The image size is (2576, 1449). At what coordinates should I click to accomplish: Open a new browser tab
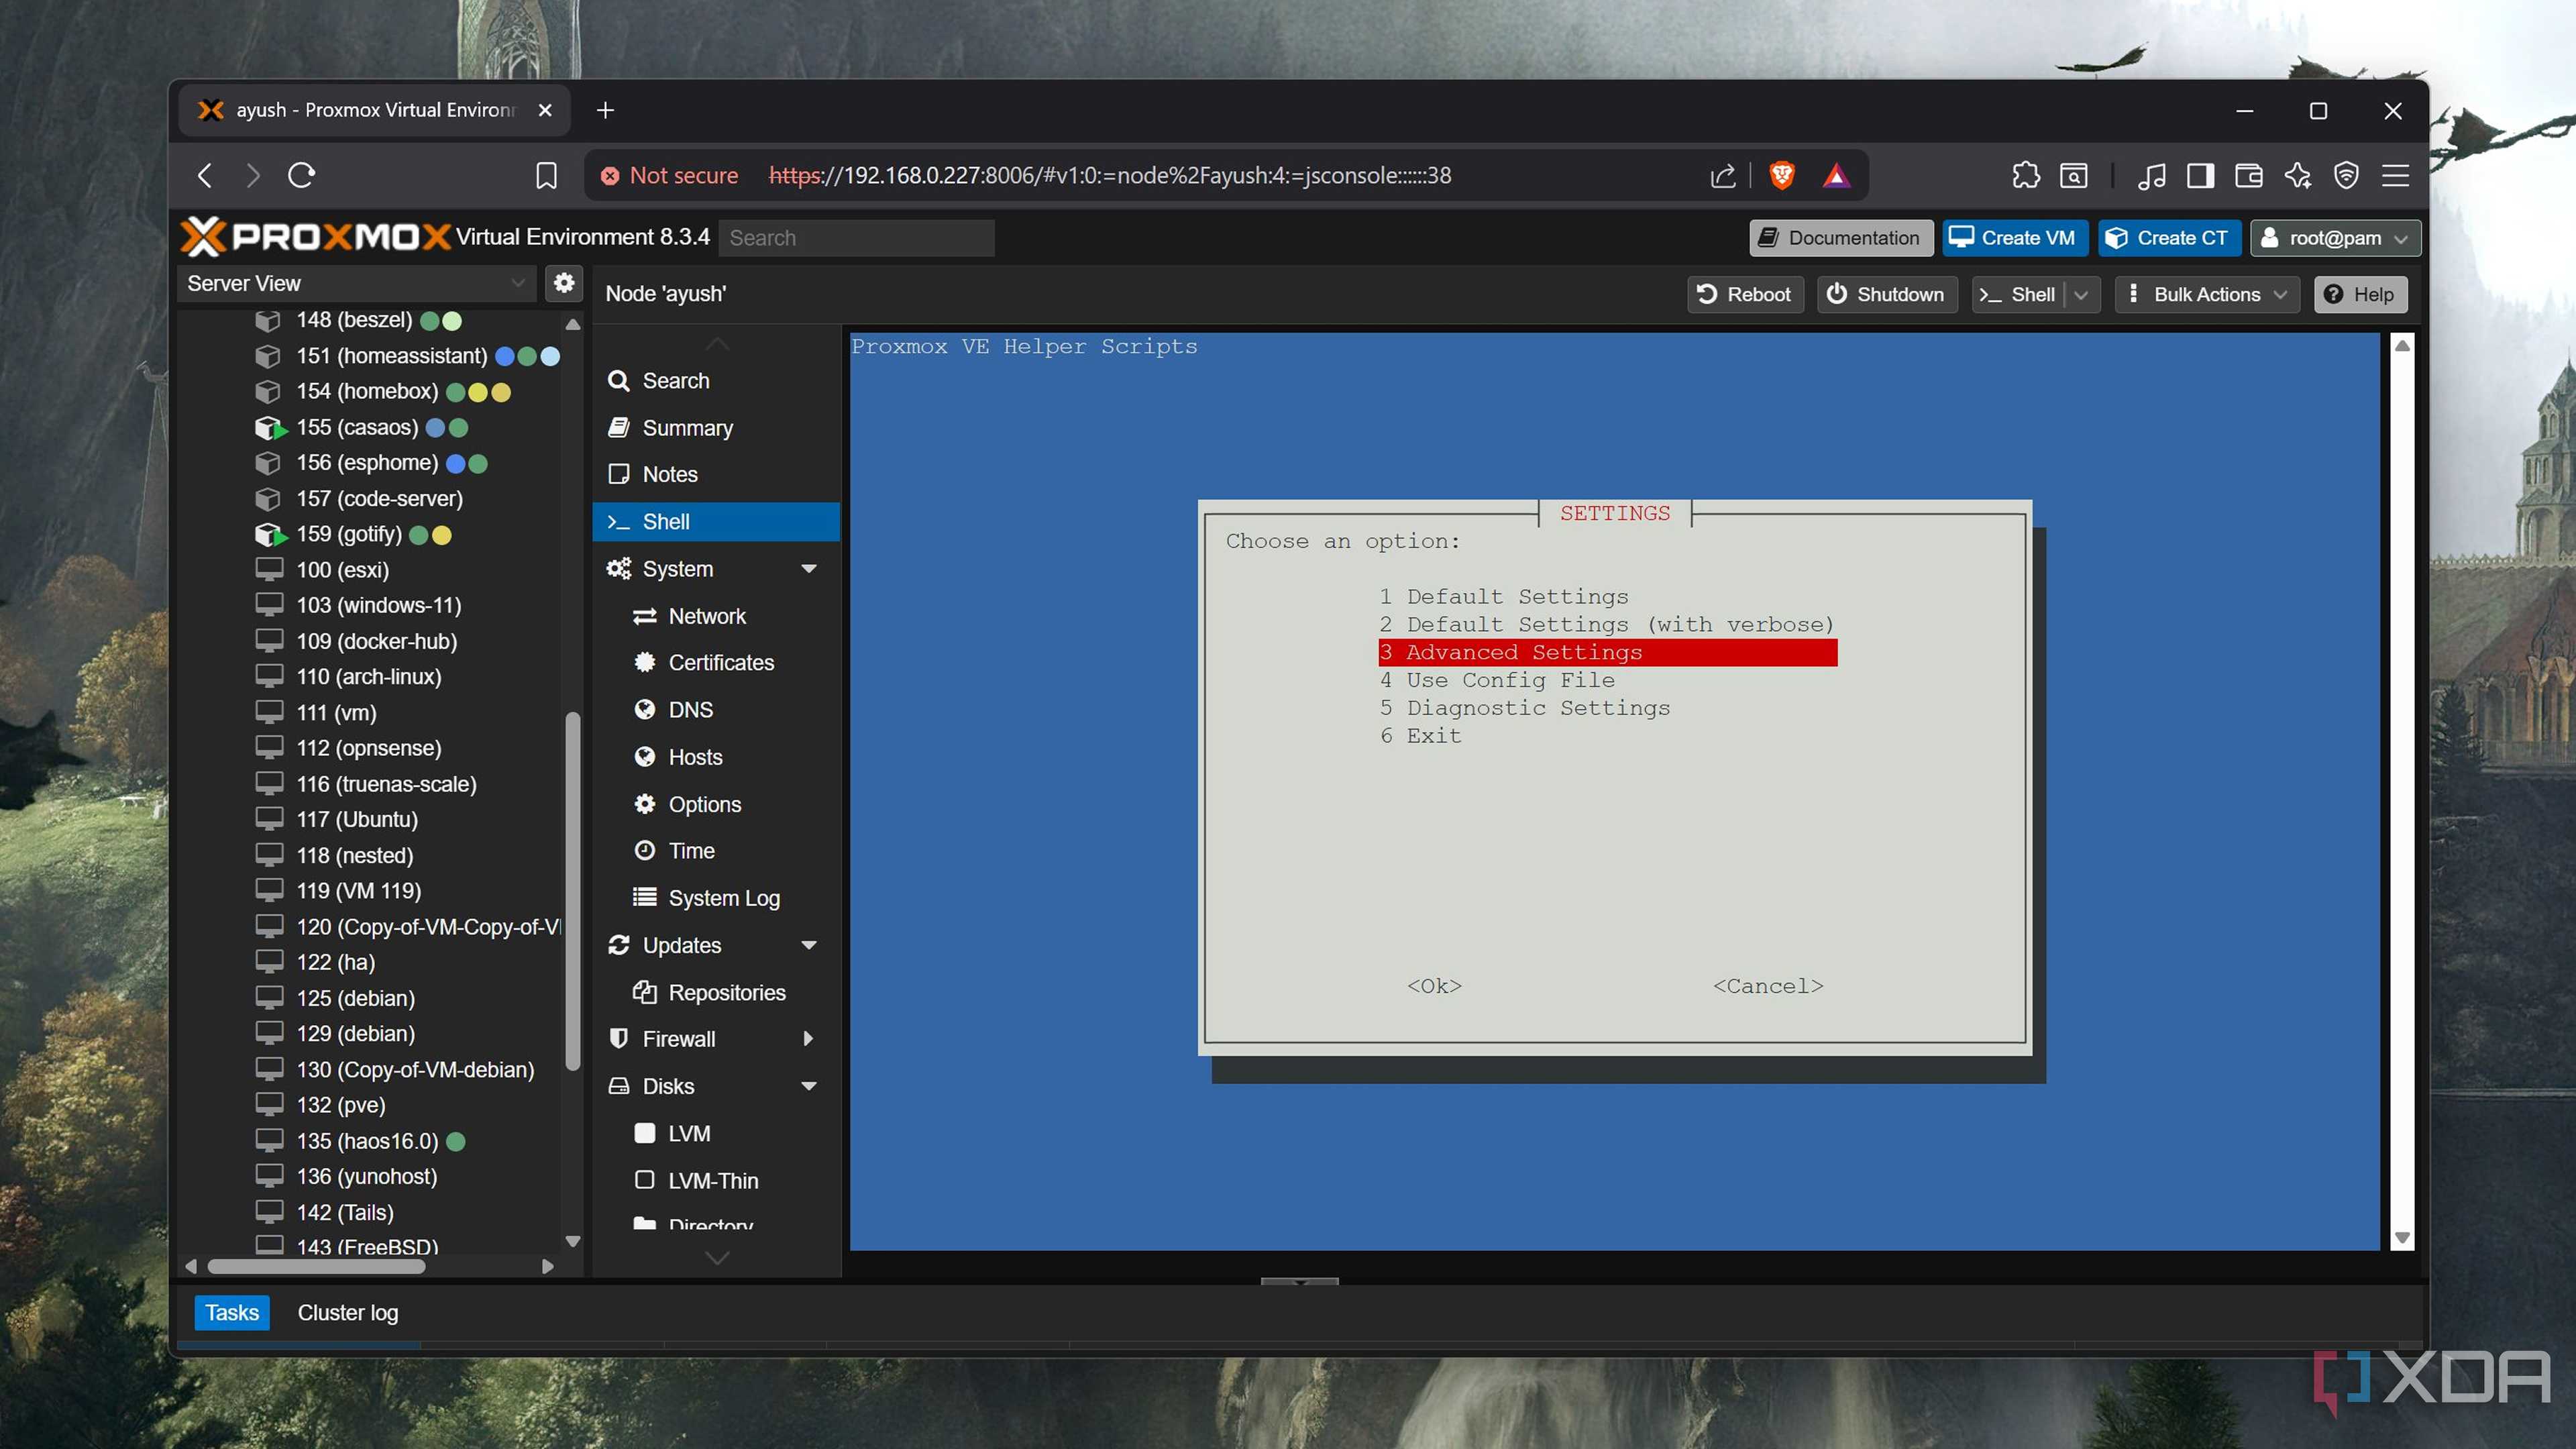(x=605, y=110)
